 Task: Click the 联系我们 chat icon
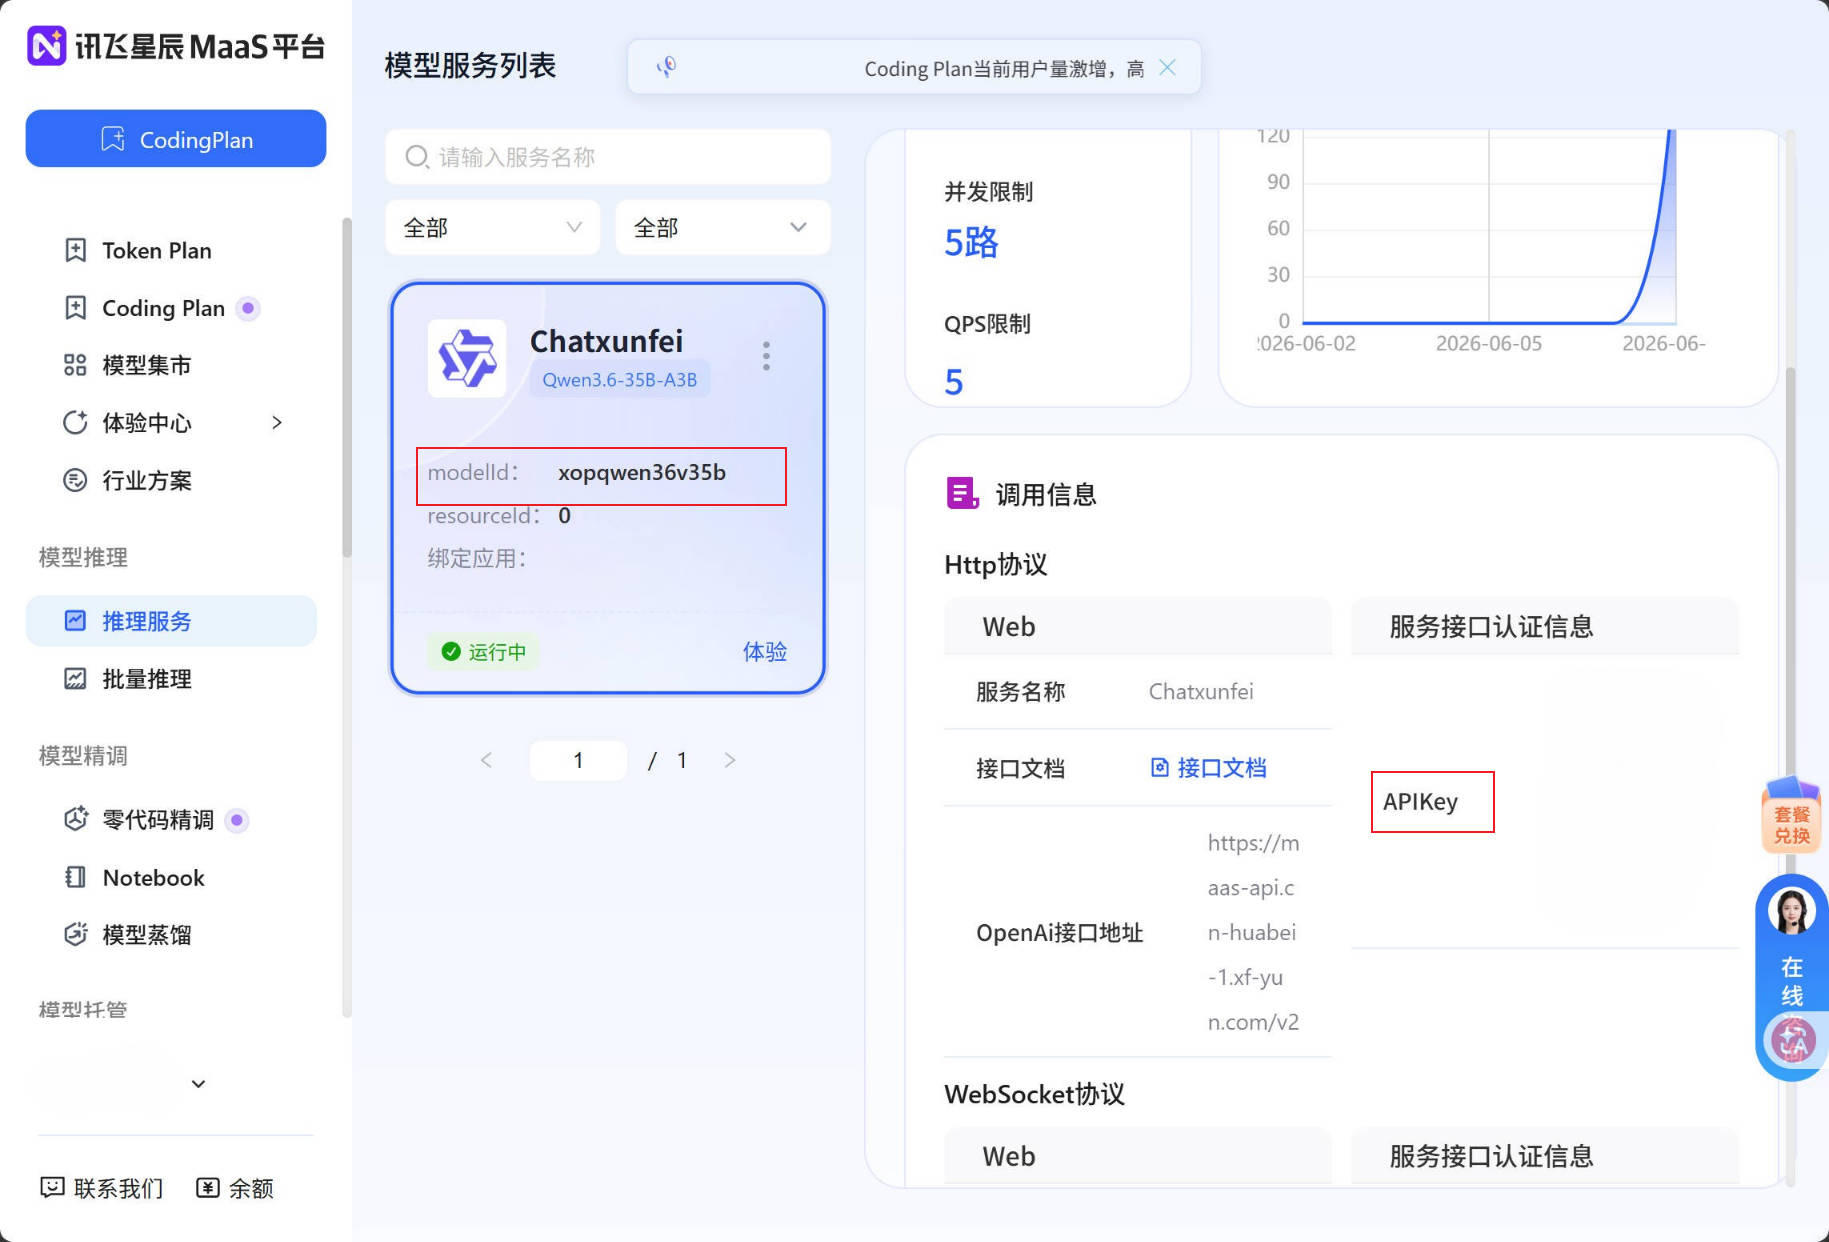tap(52, 1188)
